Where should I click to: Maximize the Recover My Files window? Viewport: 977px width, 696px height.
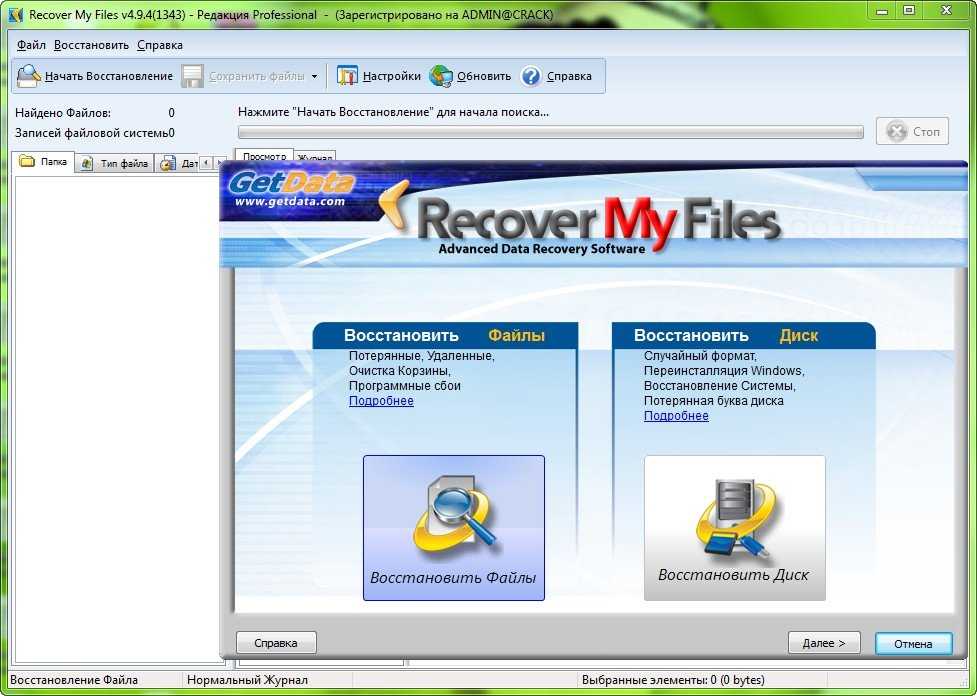click(x=909, y=10)
